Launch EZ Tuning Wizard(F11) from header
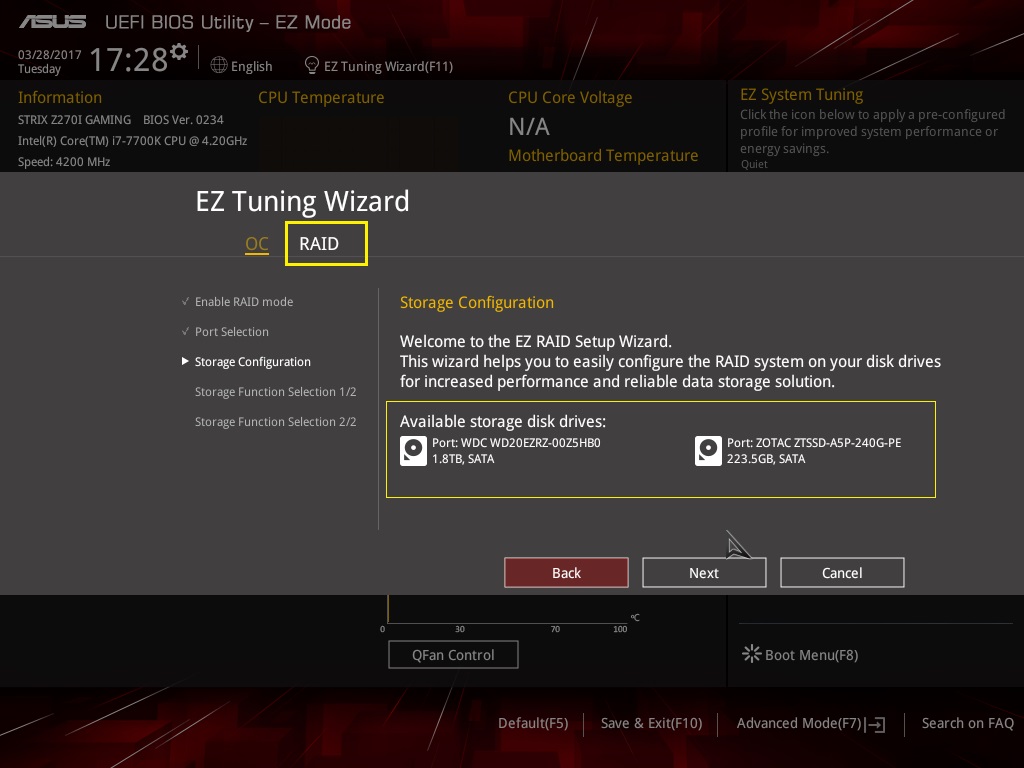Viewport: 1024px width, 768px height. pyautogui.click(x=388, y=66)
